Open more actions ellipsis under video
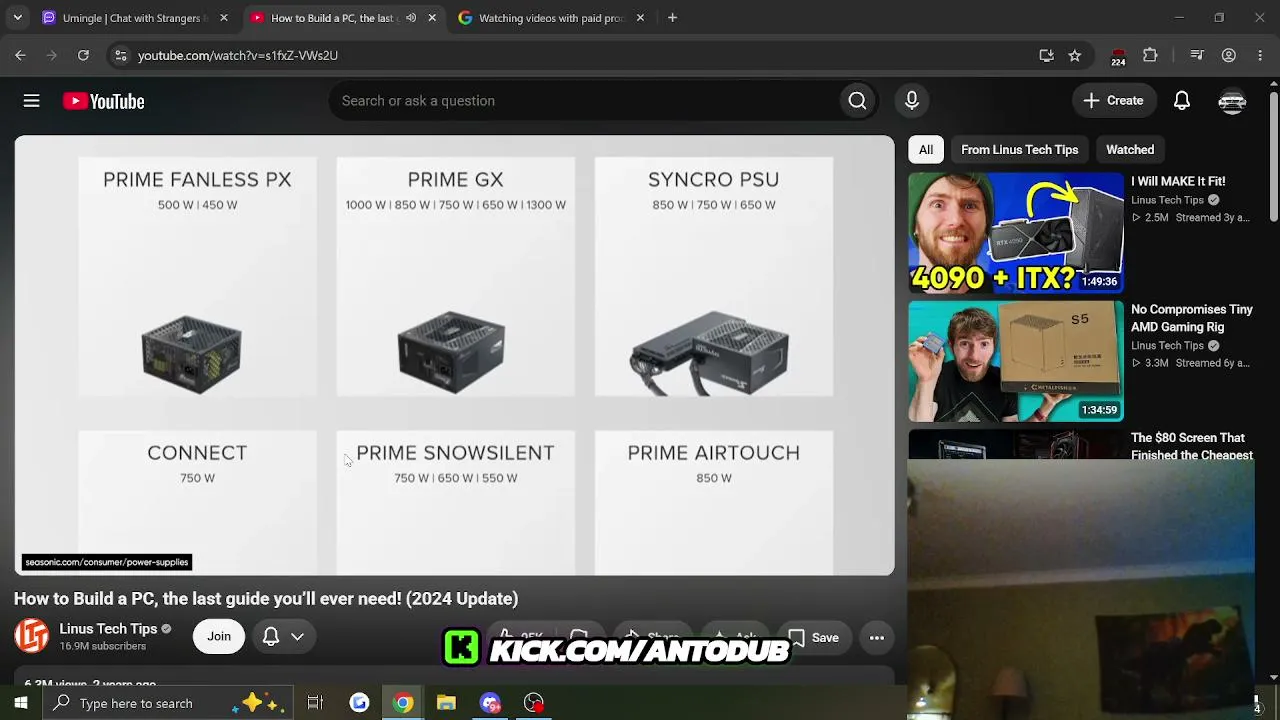This screenshot has height=720, width=1280. click(877, 637)
